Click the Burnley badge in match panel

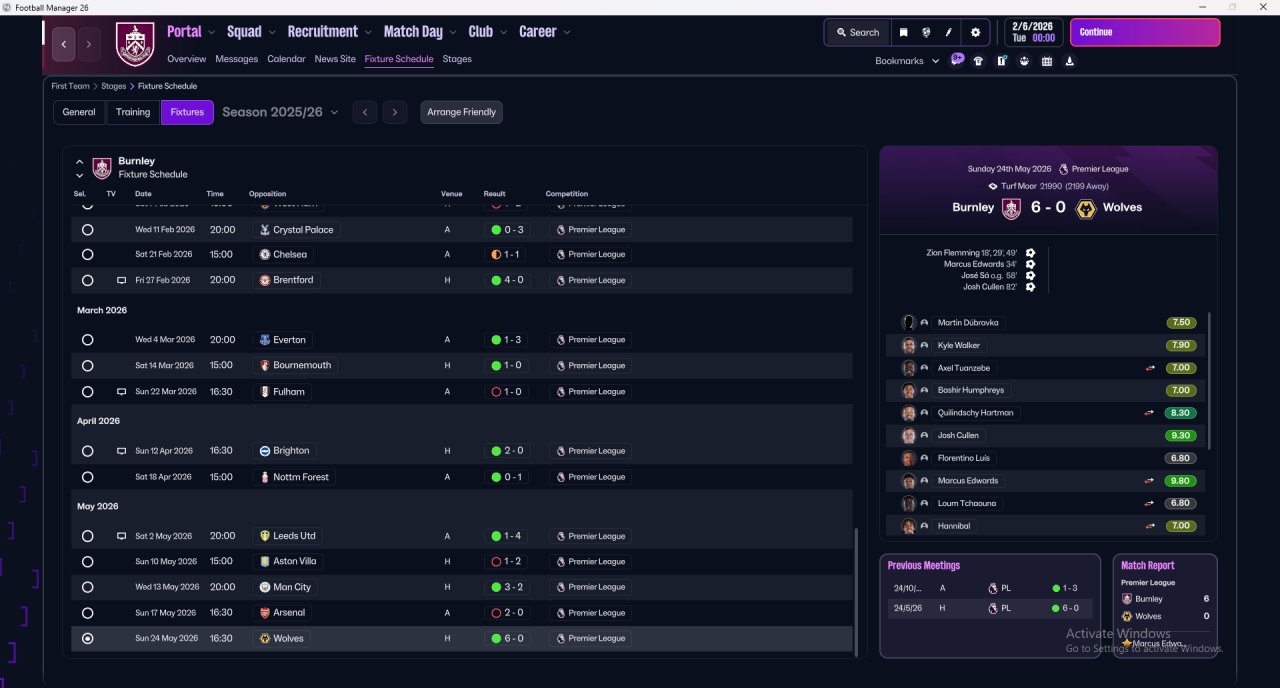click(1011, 208)
